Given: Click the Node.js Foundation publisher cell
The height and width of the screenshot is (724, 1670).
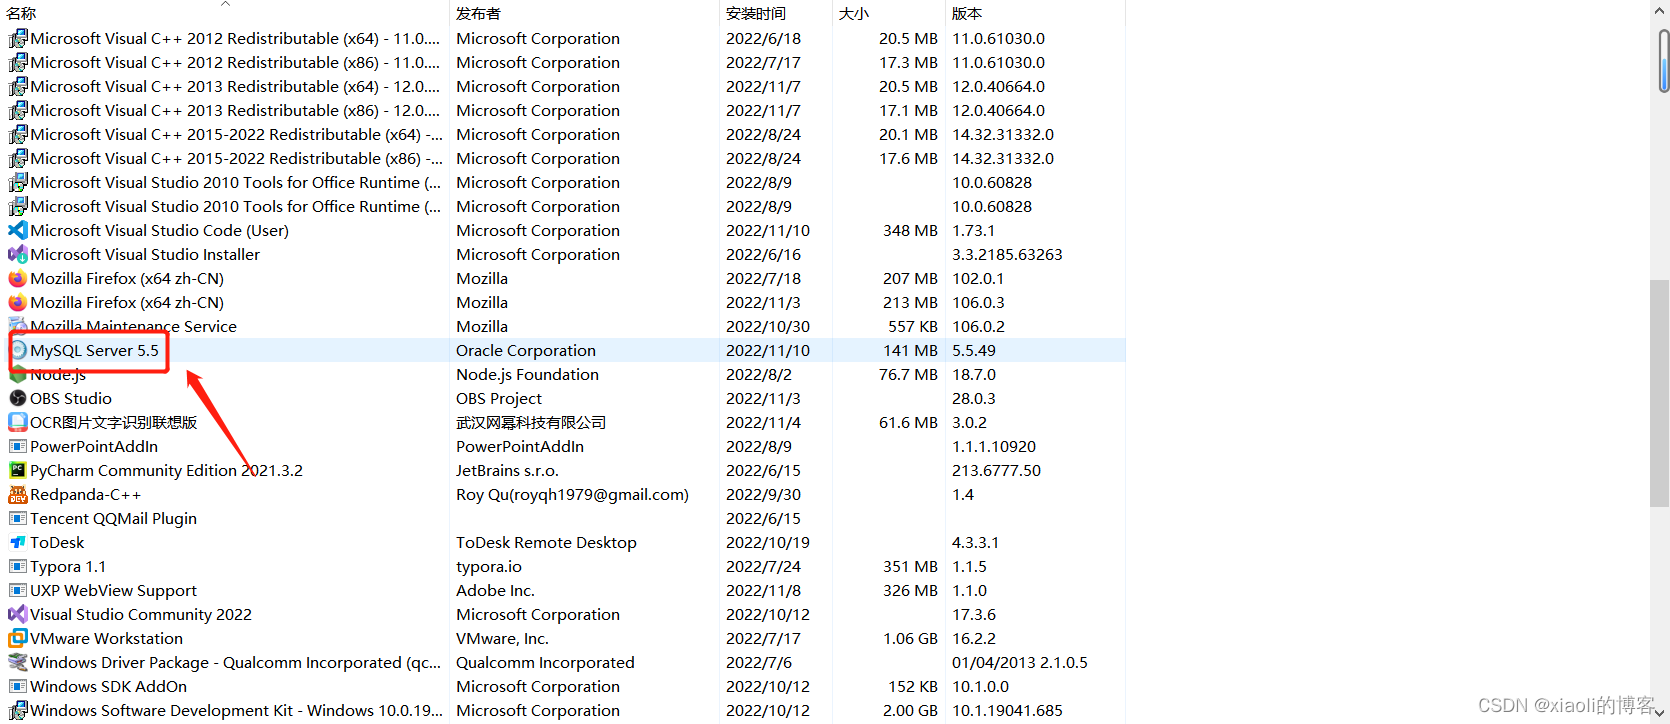Looking at the screenshot, I should (527, 375).
